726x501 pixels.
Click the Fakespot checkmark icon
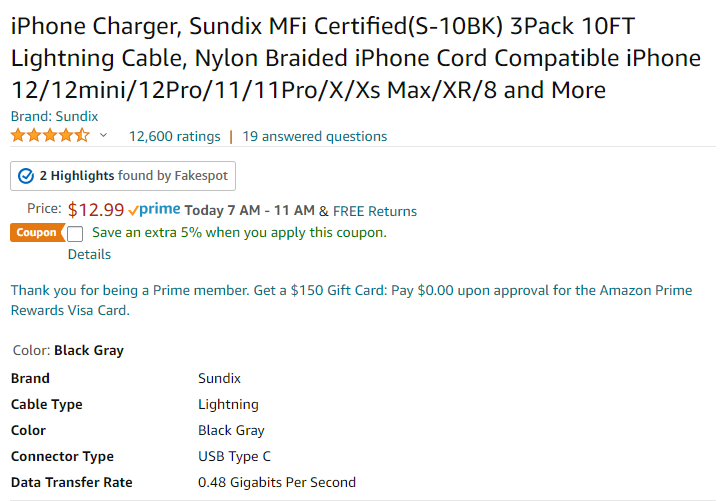26,176
